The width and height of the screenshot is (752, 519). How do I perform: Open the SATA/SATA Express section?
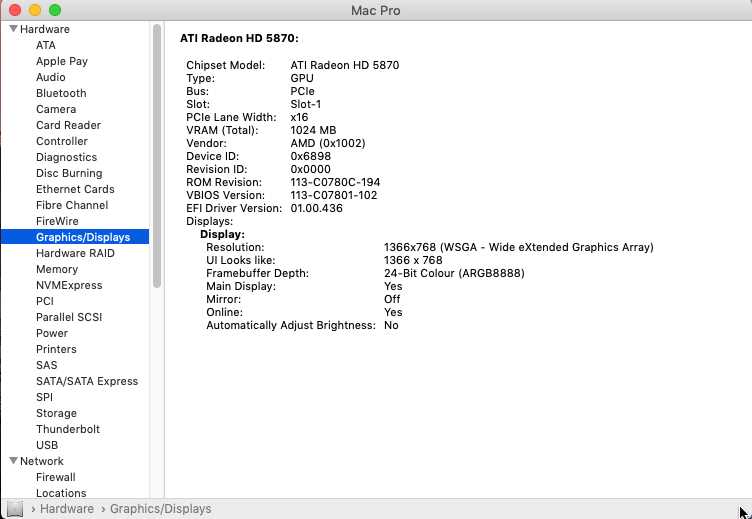click(x=87, y=381)
